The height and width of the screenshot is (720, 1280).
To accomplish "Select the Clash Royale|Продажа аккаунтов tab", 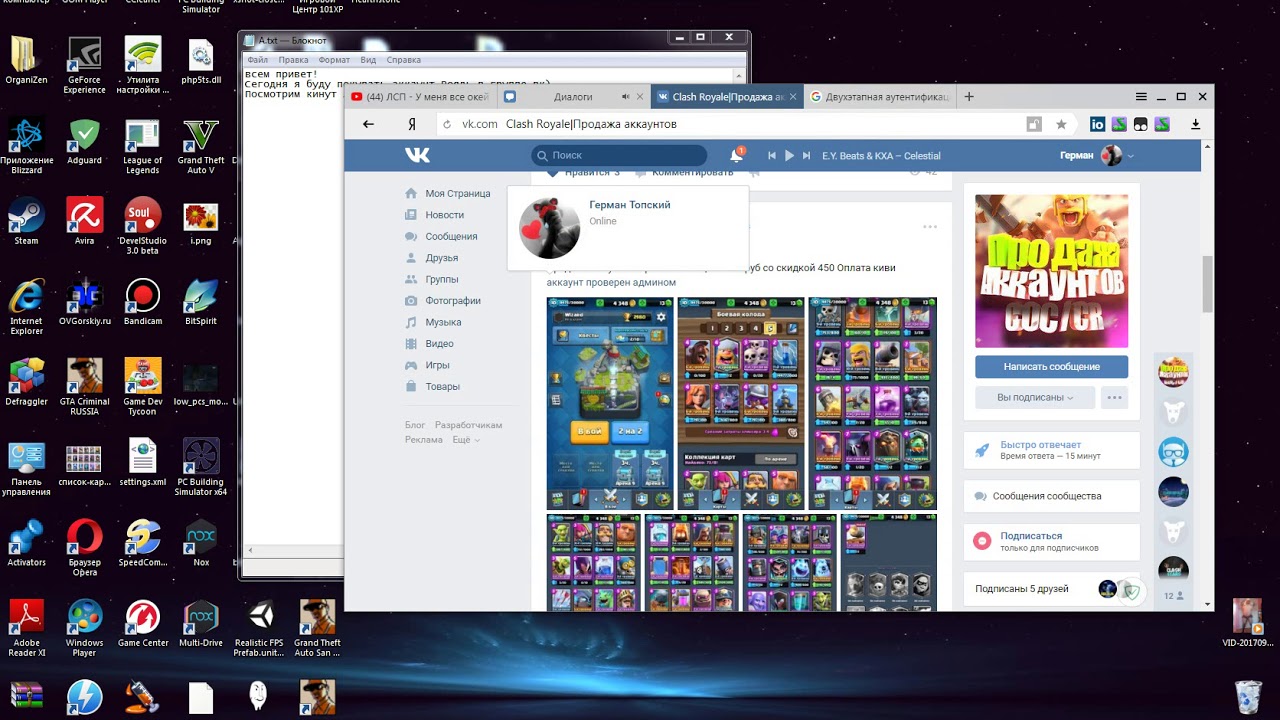I will point(727,97).
